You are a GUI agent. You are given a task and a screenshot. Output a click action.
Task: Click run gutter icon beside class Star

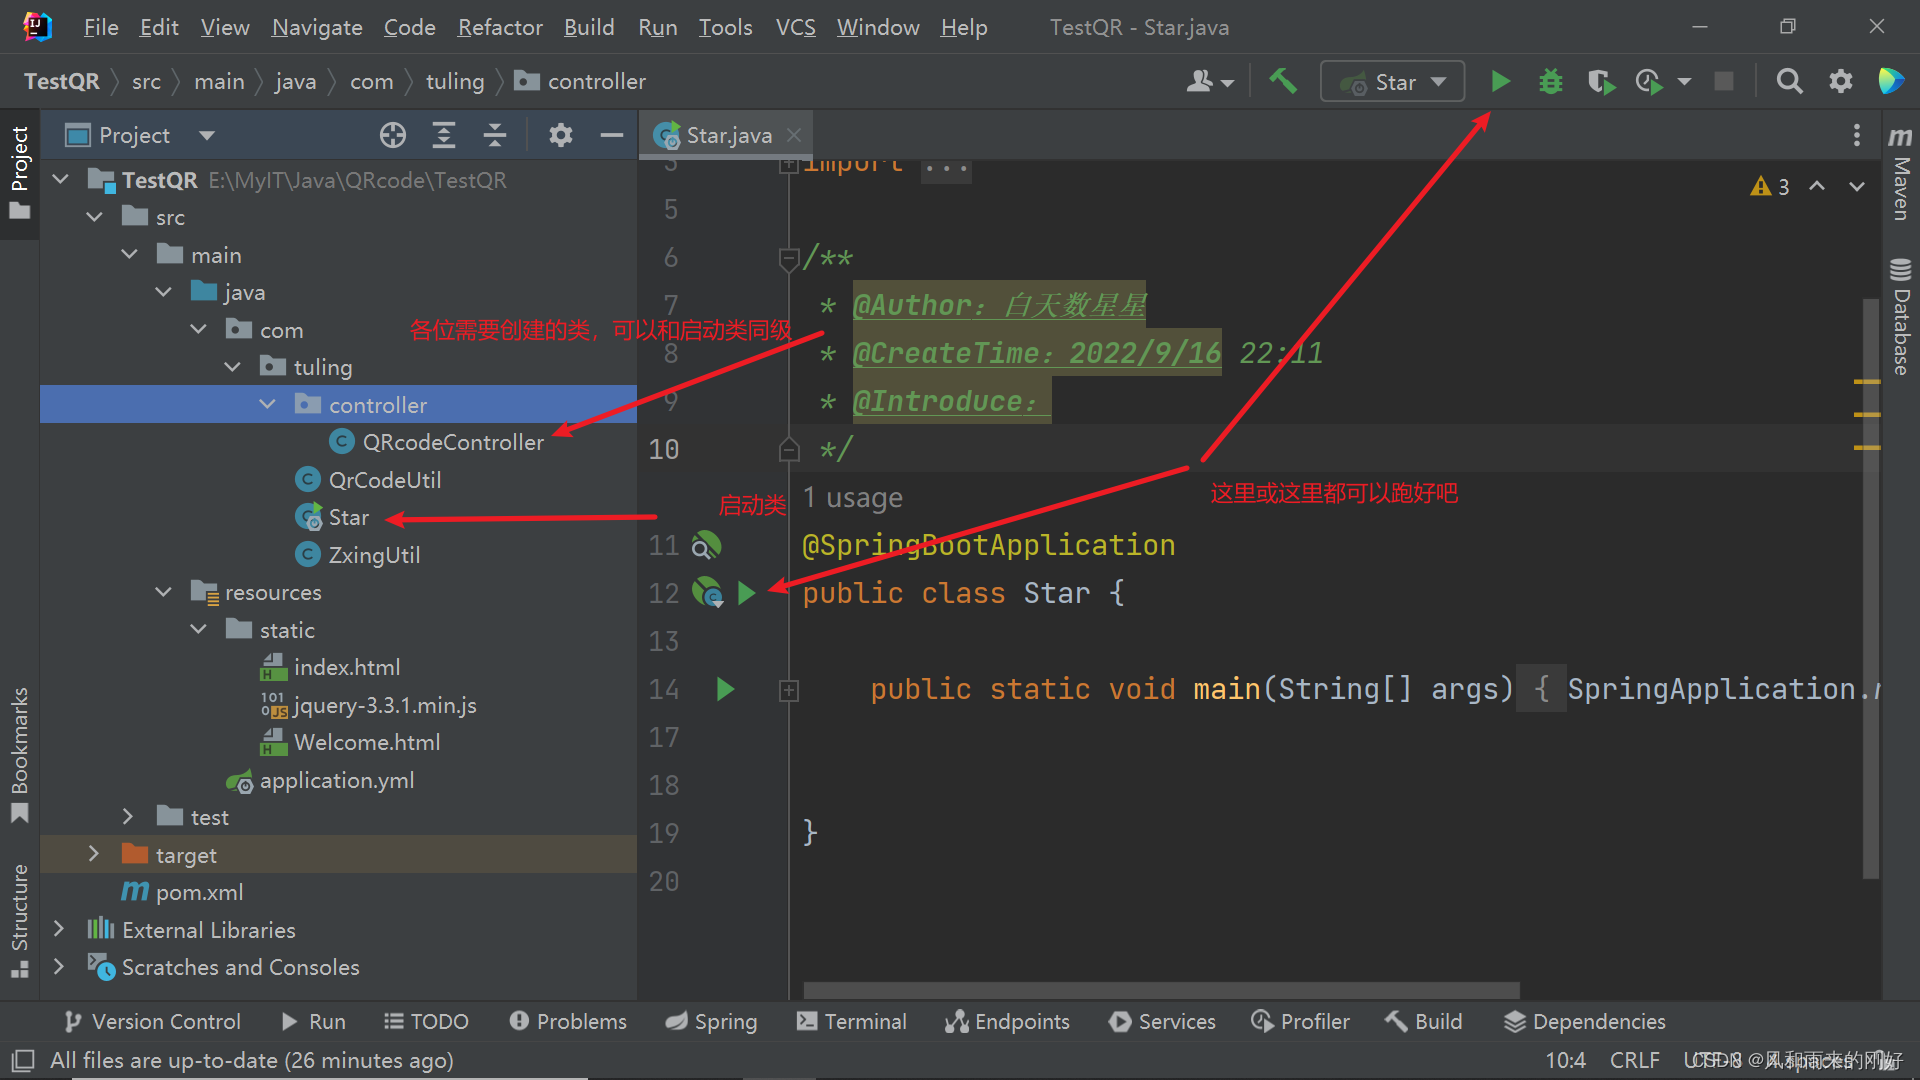746,593
